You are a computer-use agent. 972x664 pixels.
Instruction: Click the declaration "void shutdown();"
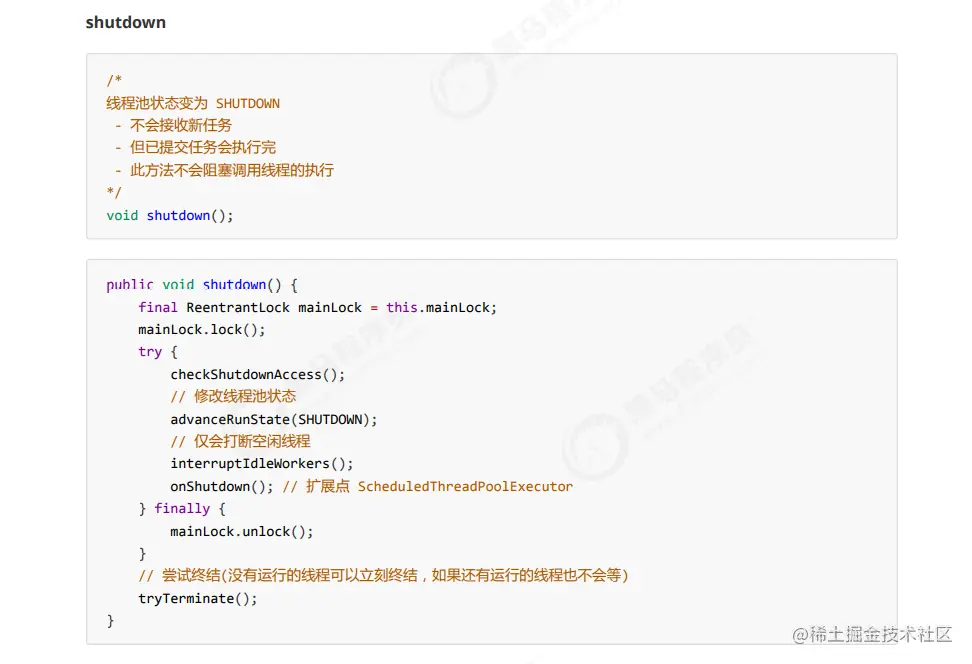coord(170,216)
